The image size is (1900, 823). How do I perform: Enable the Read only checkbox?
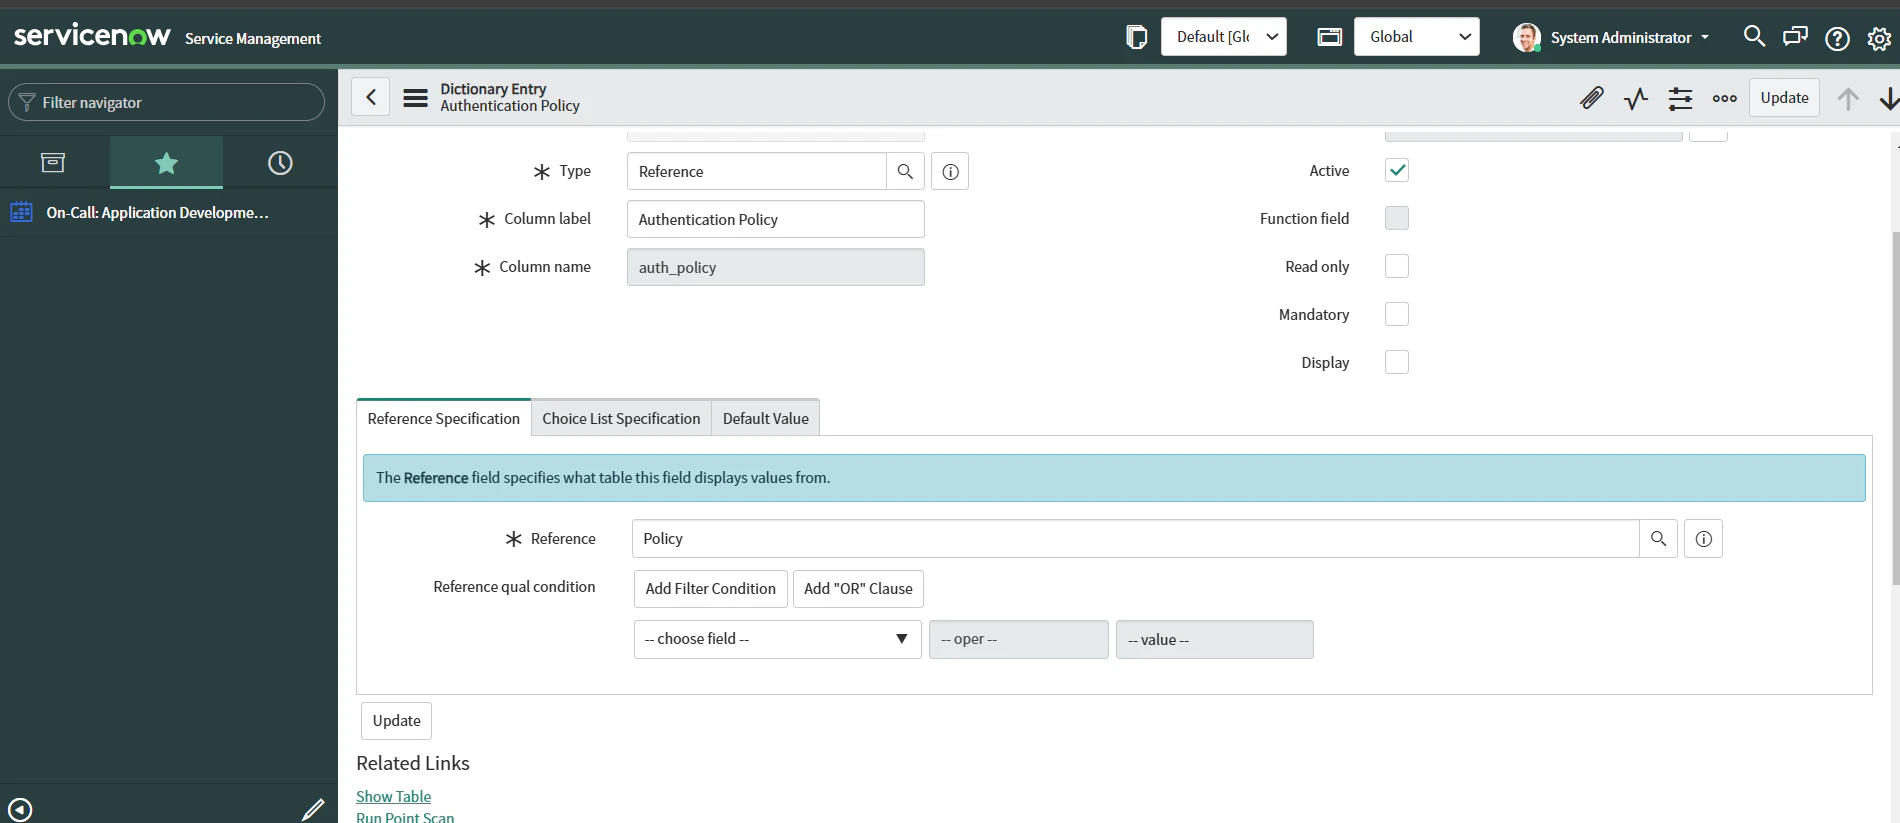pos(1396,266)
